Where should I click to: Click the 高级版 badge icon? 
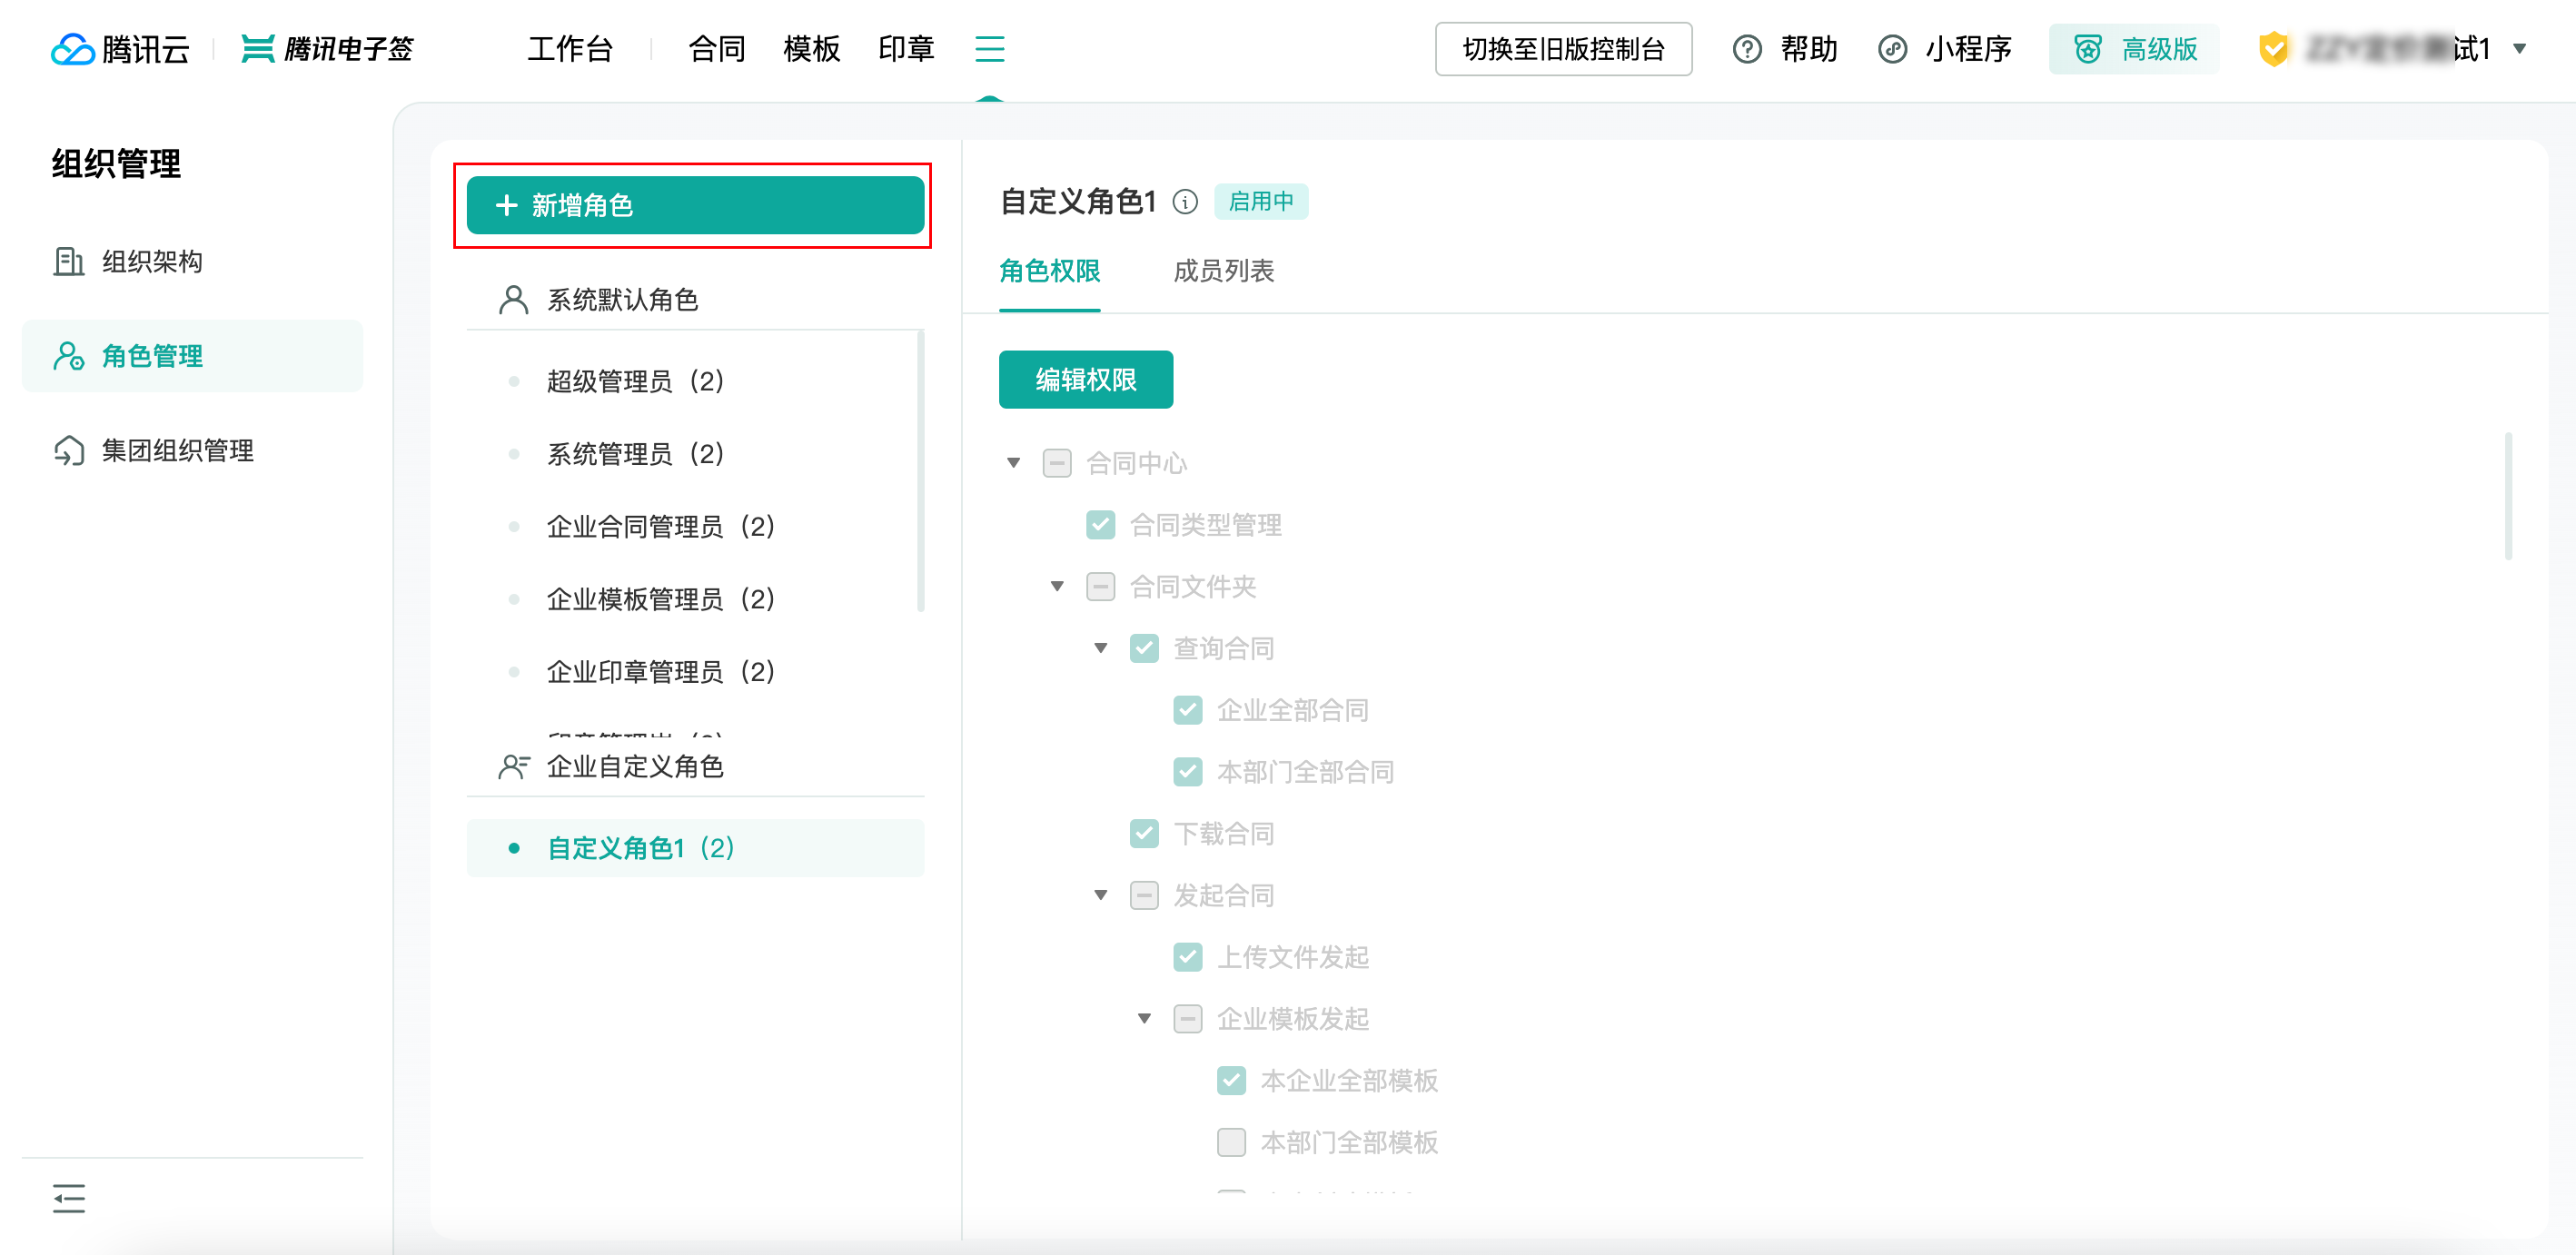[x=2087, y=48]
